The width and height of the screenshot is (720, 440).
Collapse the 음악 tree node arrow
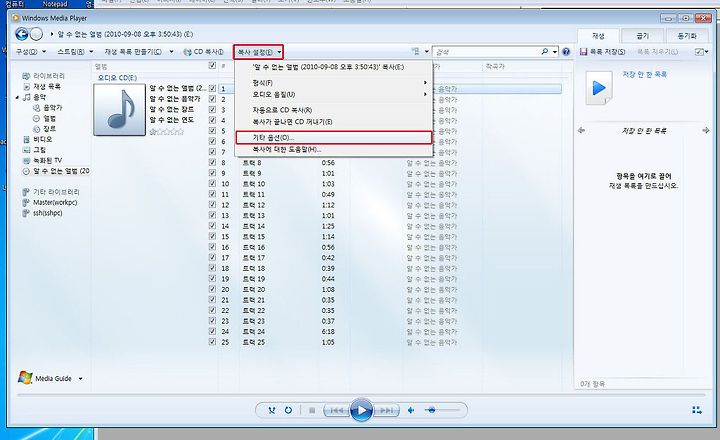pyautogui.click(x=17, y=97)
